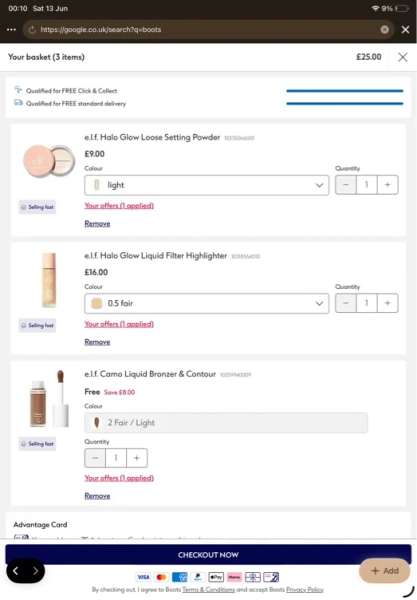Clear the URL with the round x icon

point(384,29)
